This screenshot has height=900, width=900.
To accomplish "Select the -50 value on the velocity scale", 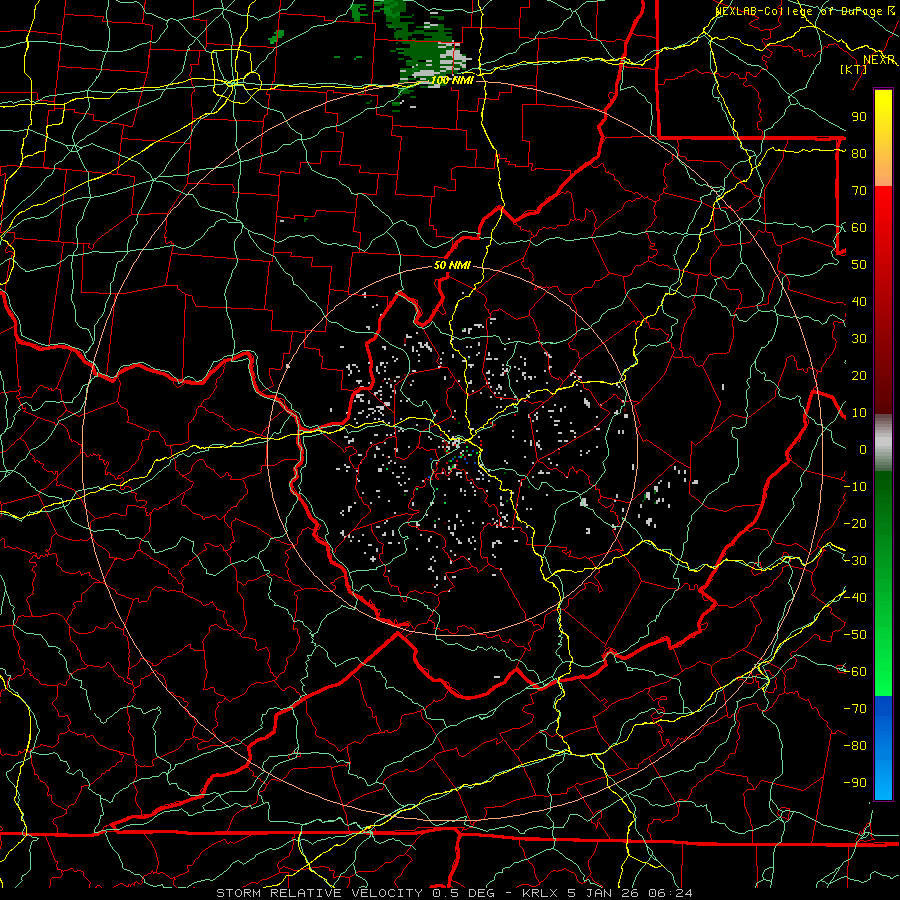I will tap(855, 635).
